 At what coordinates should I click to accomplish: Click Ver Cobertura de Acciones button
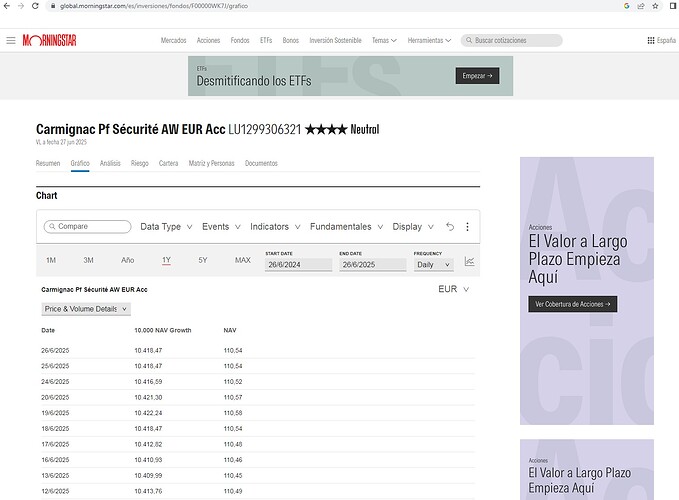click(x=572, y=304)
